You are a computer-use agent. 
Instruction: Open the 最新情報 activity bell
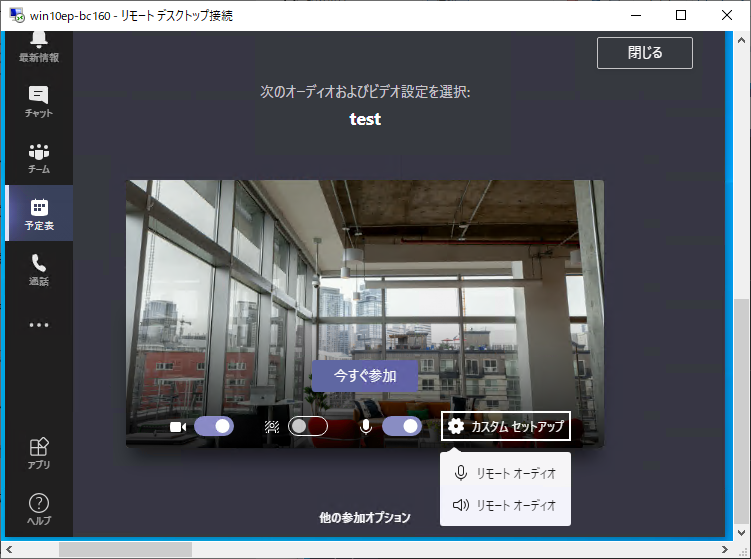pos(39,47)
